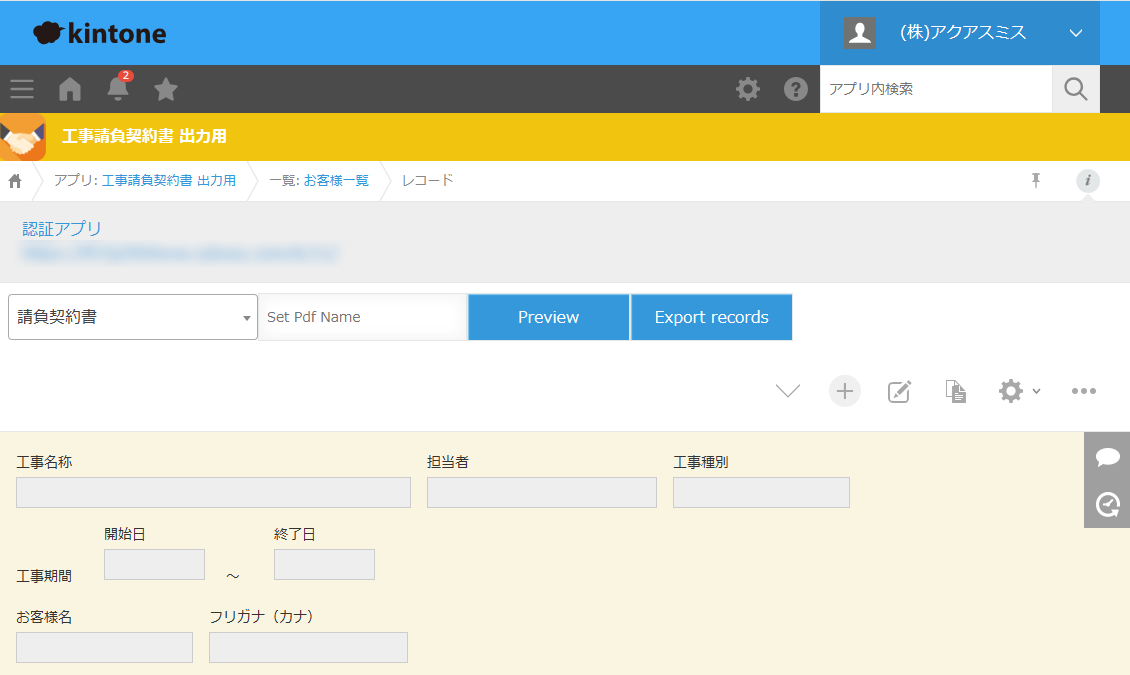Viewport: 1130px width, 675px height.
Task: Edit the record with pencil icon
Action: click(900, 391)
